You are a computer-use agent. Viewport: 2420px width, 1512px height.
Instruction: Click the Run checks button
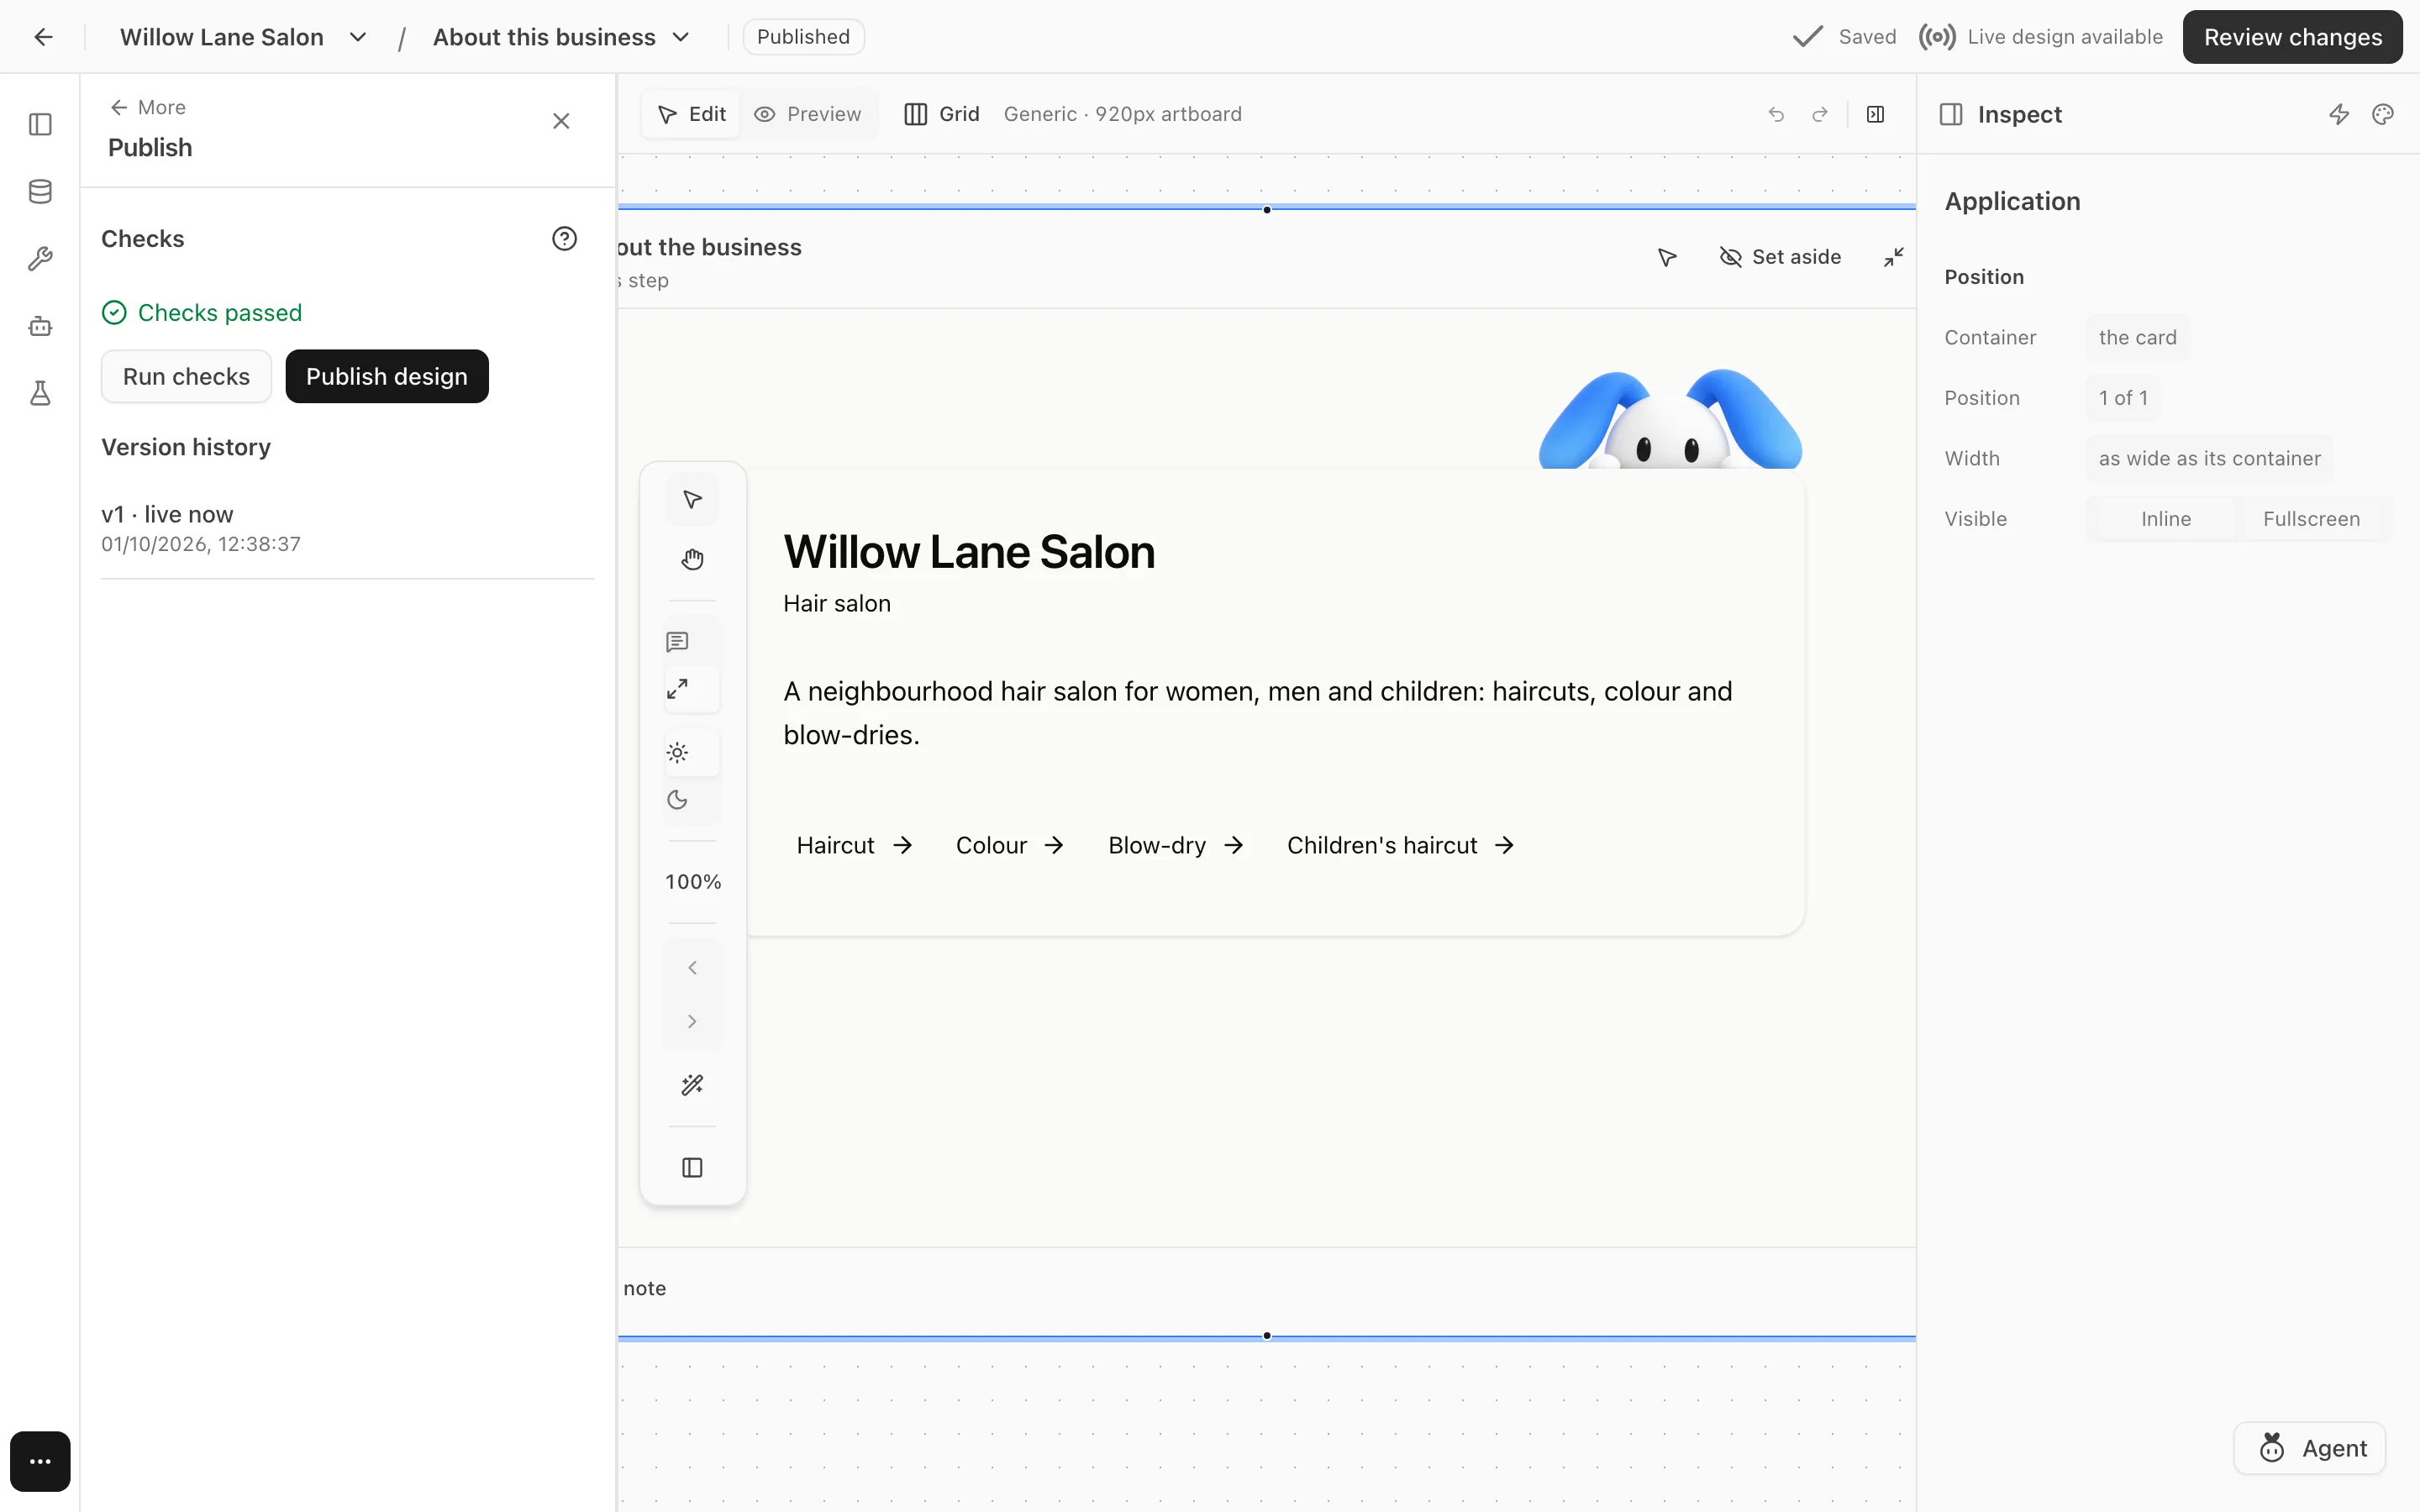pos(186,376)
